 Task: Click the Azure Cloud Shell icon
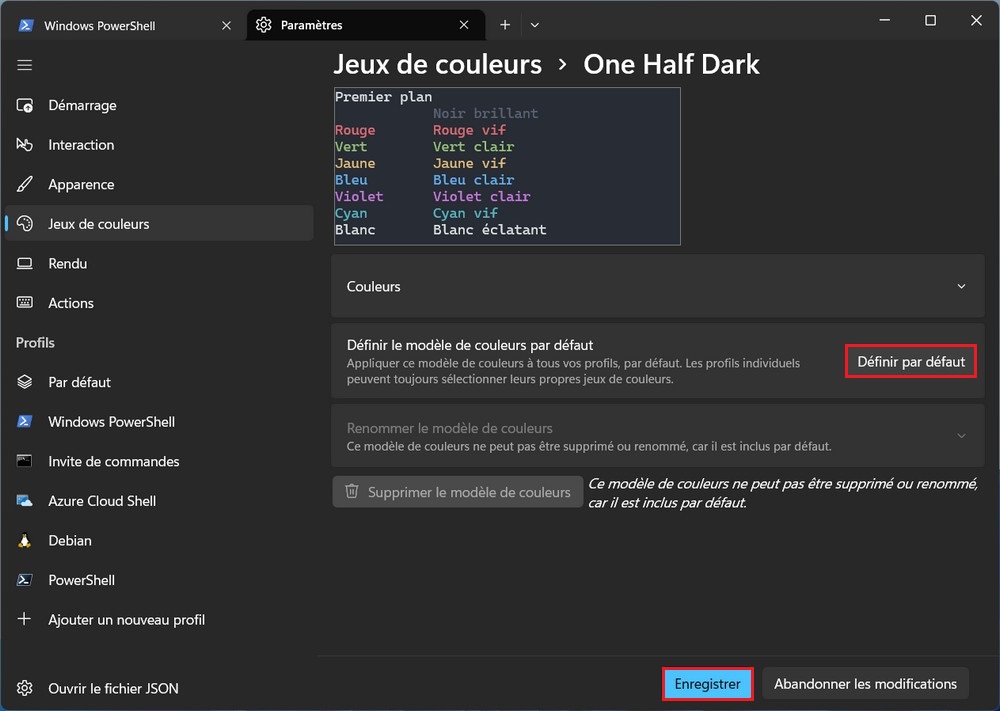tap(24, 501)
